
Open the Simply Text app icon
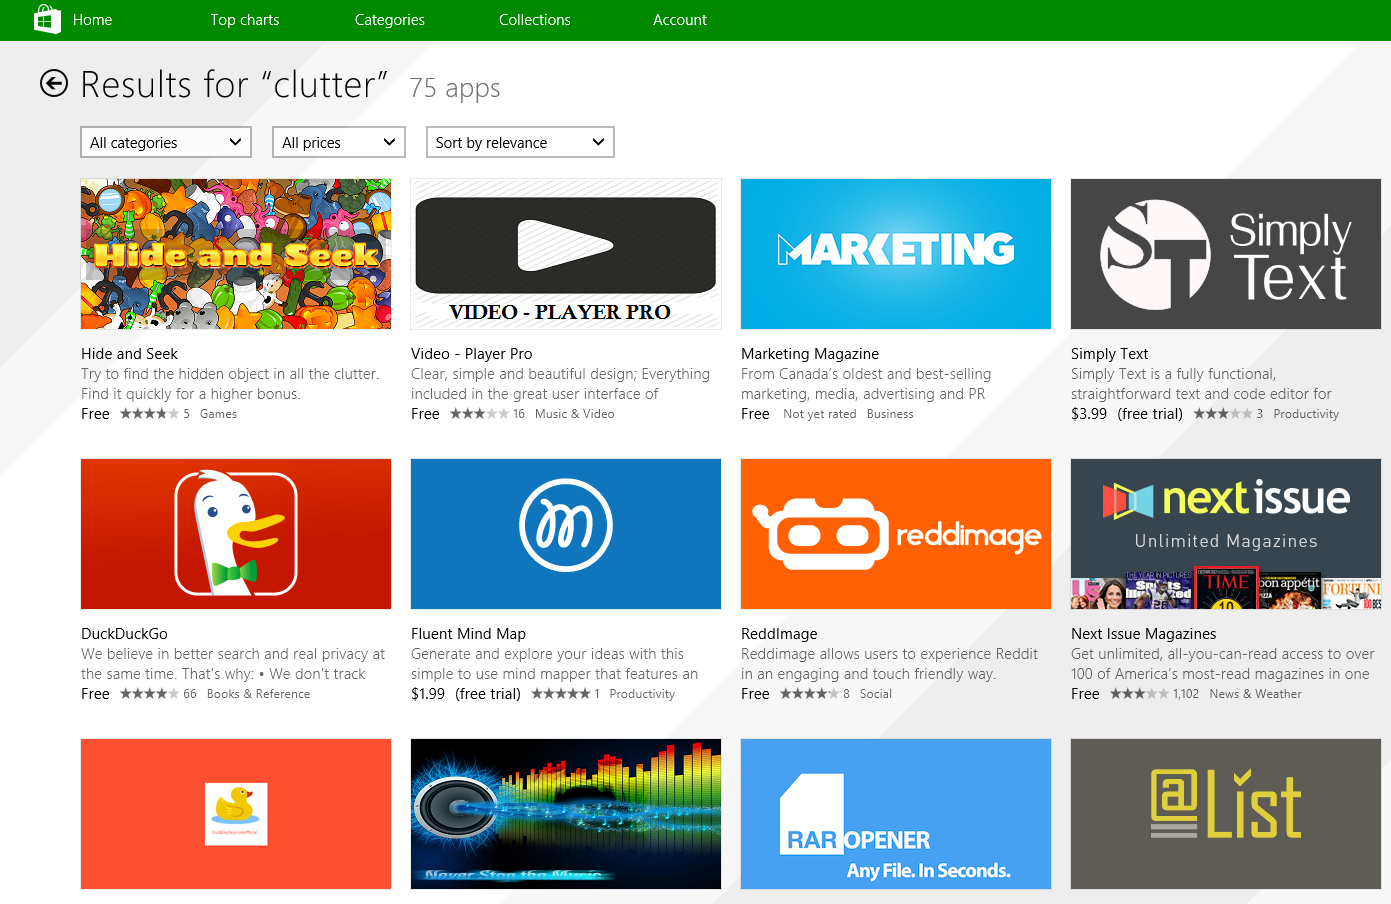point(1225,254)
